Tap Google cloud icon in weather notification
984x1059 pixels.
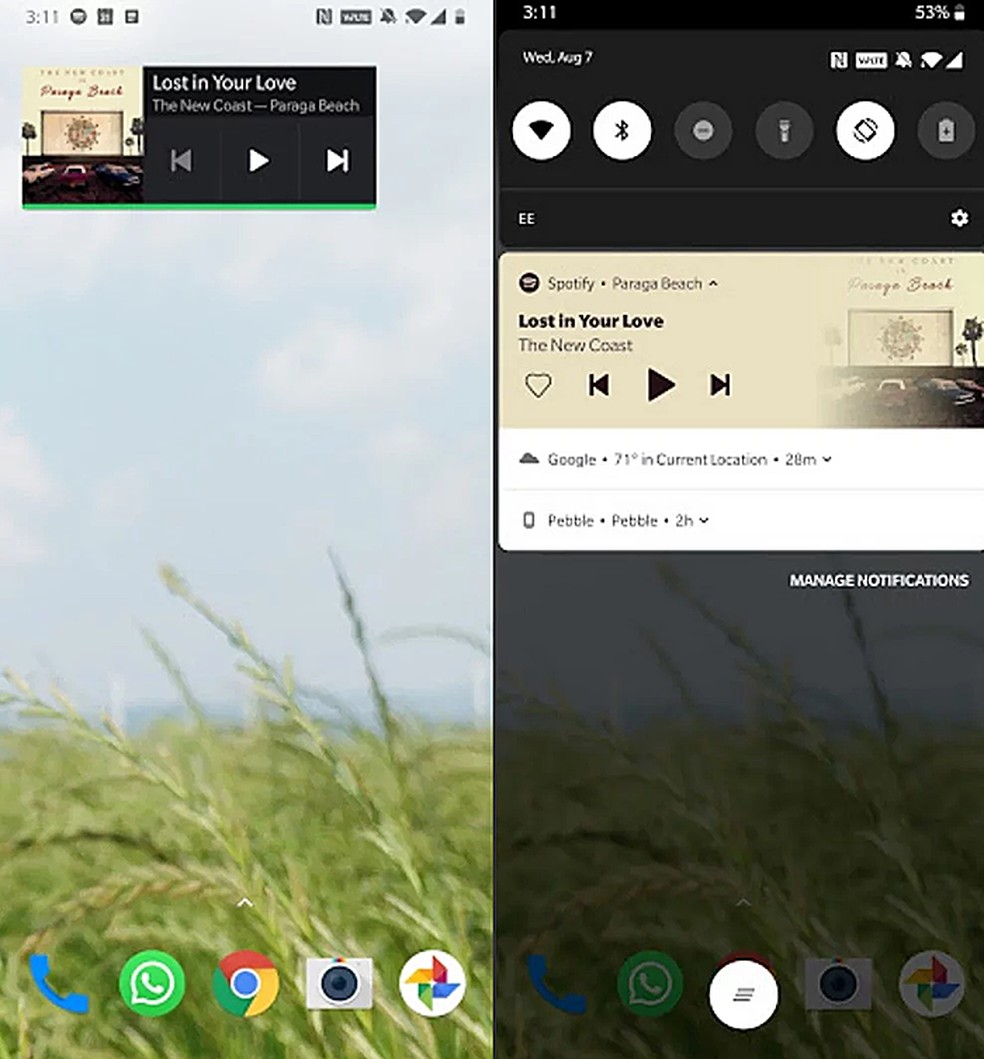click(x=529, y=459)
